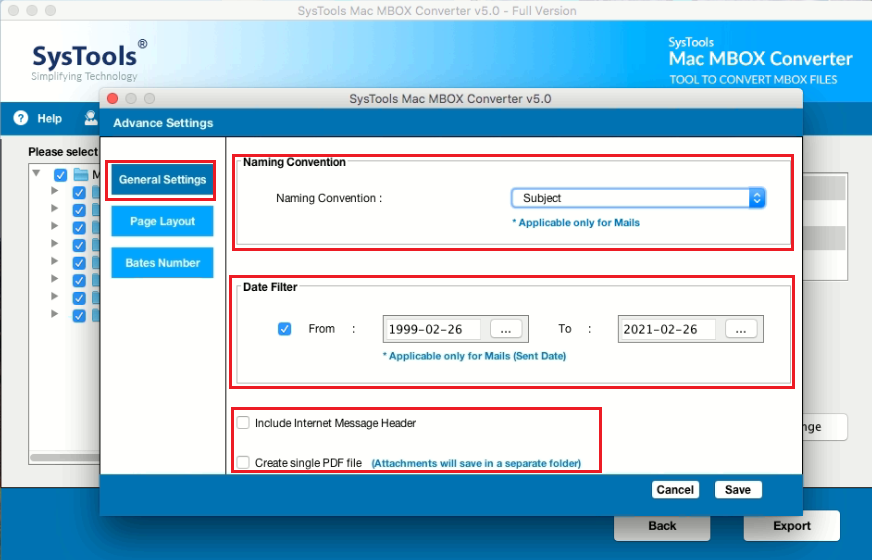Uncheck the last child folder checkbox
This screenshot has height=560, width=872.
tap(79, 315)
